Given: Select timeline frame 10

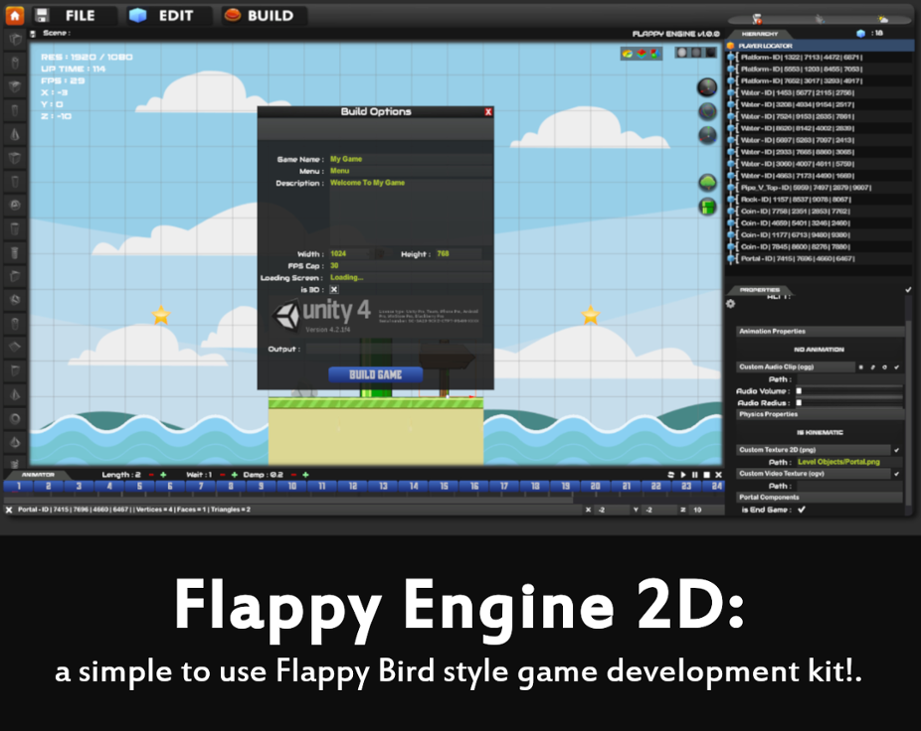Looking at the screenshot, I should [291, 486].
